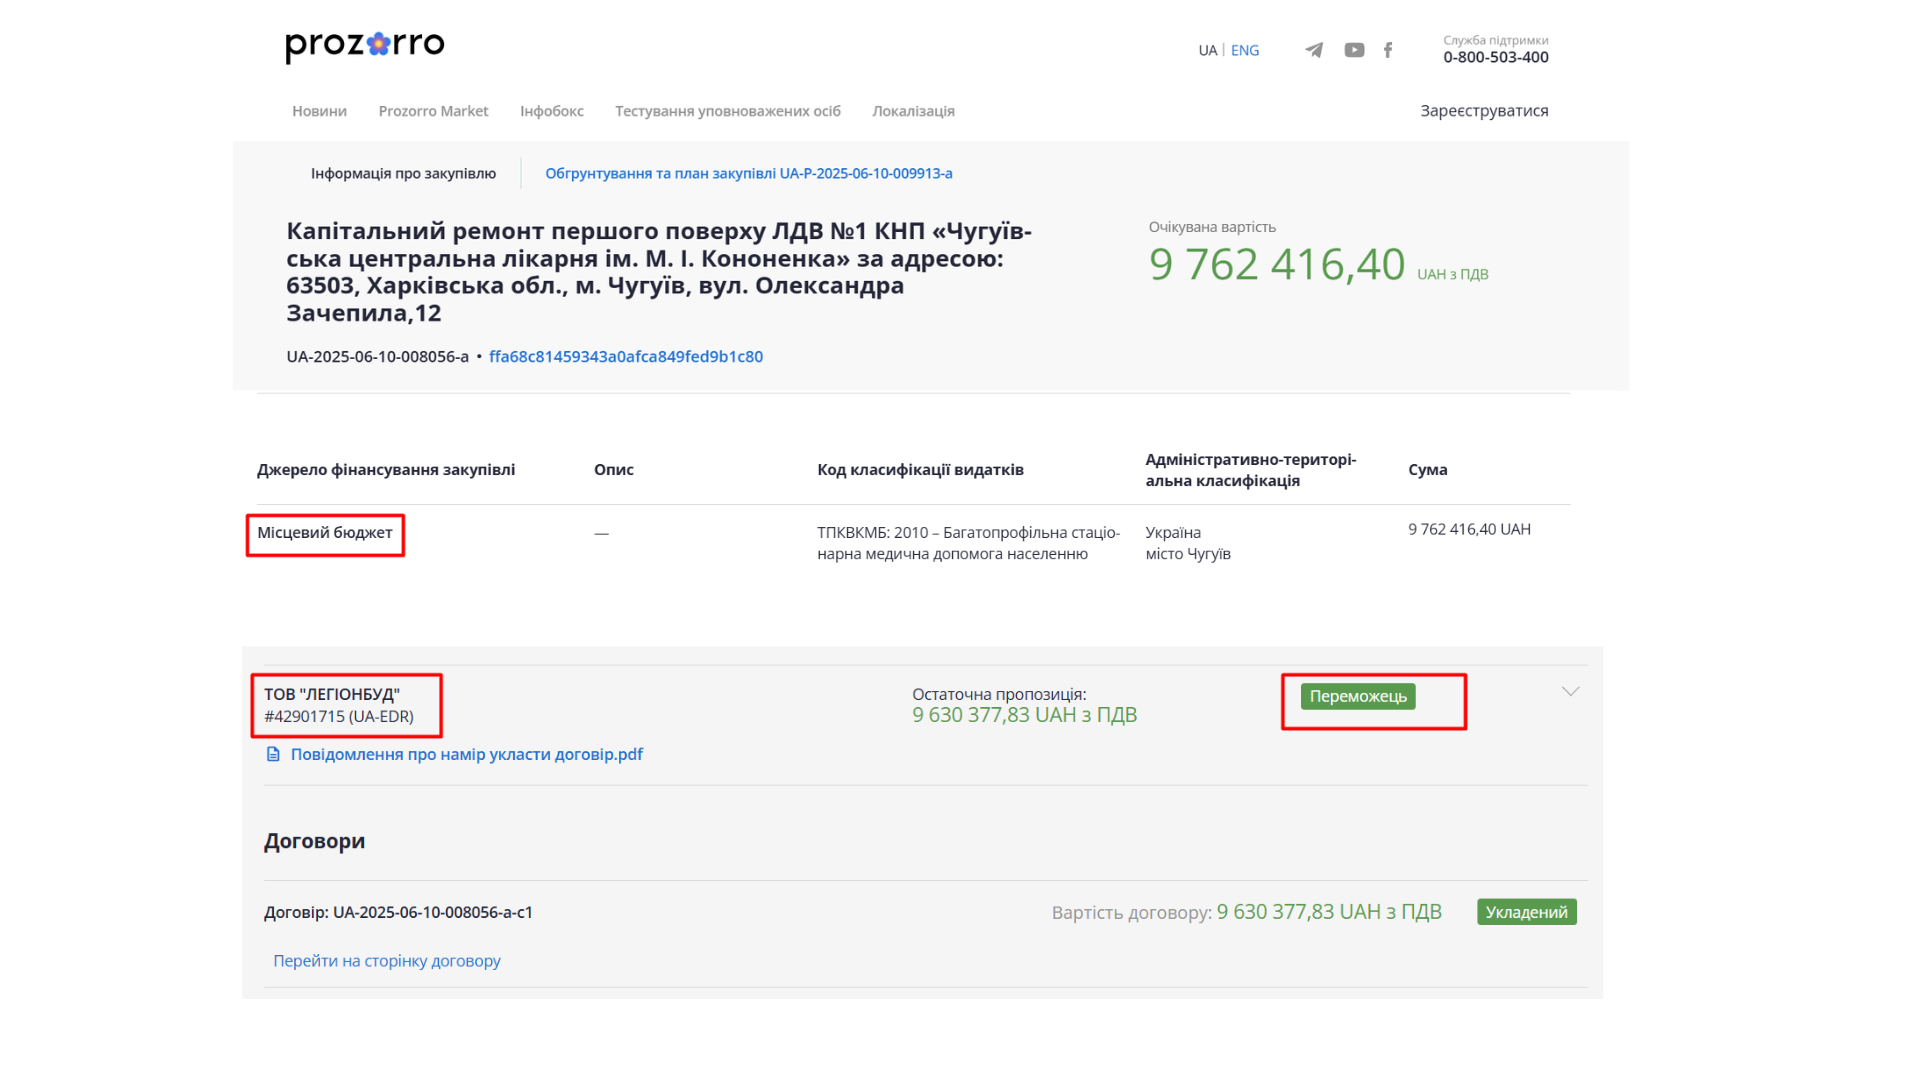Viewport: 1920px width, 1080px height.
Task: Click the bidder code #42901715 (UA-EDR)
Action: (x=339, y=716)
